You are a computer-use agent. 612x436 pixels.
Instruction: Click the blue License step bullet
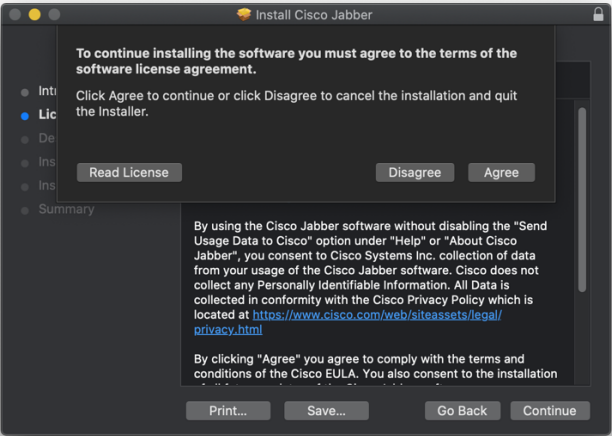click(x=25, y=116)
